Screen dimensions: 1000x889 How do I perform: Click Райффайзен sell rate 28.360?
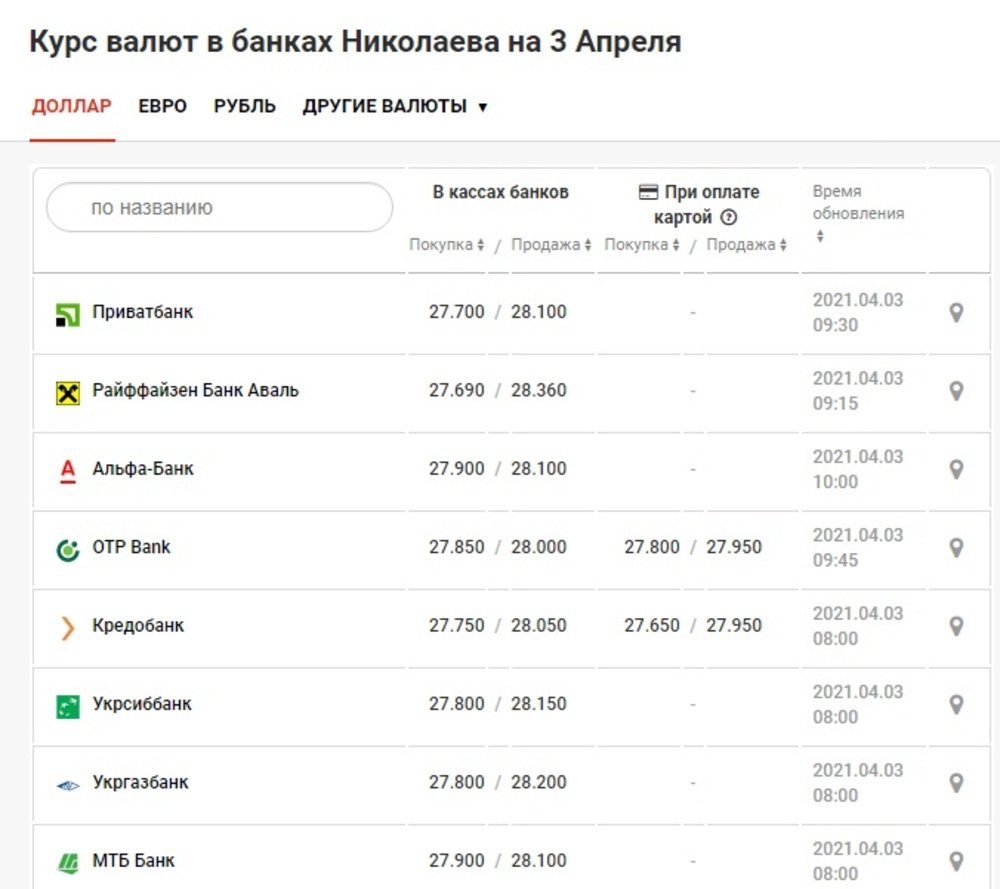click(x=538, y=390)
